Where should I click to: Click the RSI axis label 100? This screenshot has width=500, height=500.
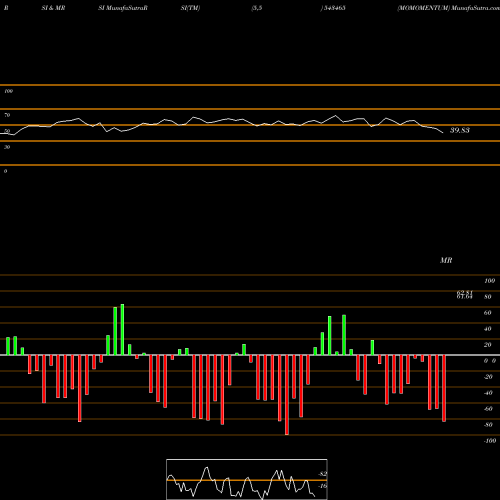(x=8, y=91)
